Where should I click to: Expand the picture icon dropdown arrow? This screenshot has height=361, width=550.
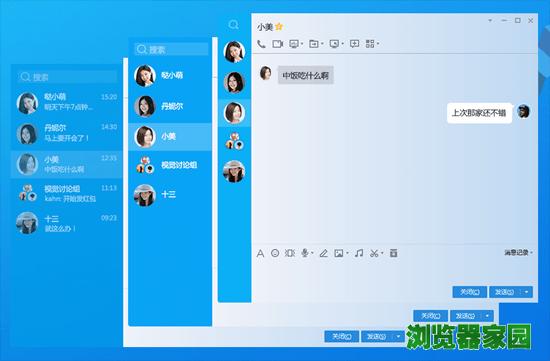click(347, 253)
